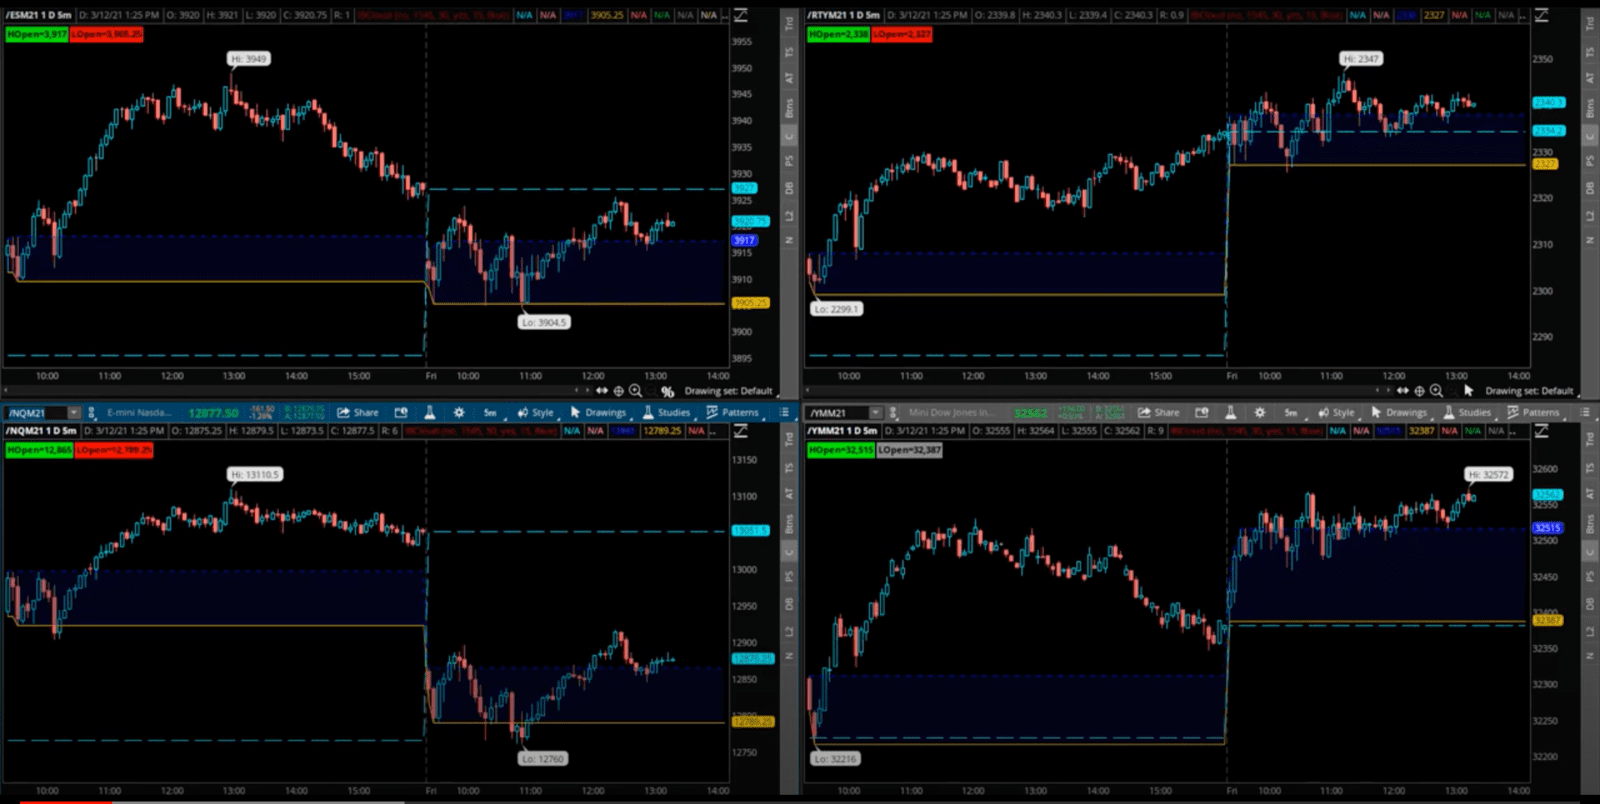Open the L2 side tab on the /ESM21 chart
The width and height of the screenshot is (1600, 804).
pos(789,216)
